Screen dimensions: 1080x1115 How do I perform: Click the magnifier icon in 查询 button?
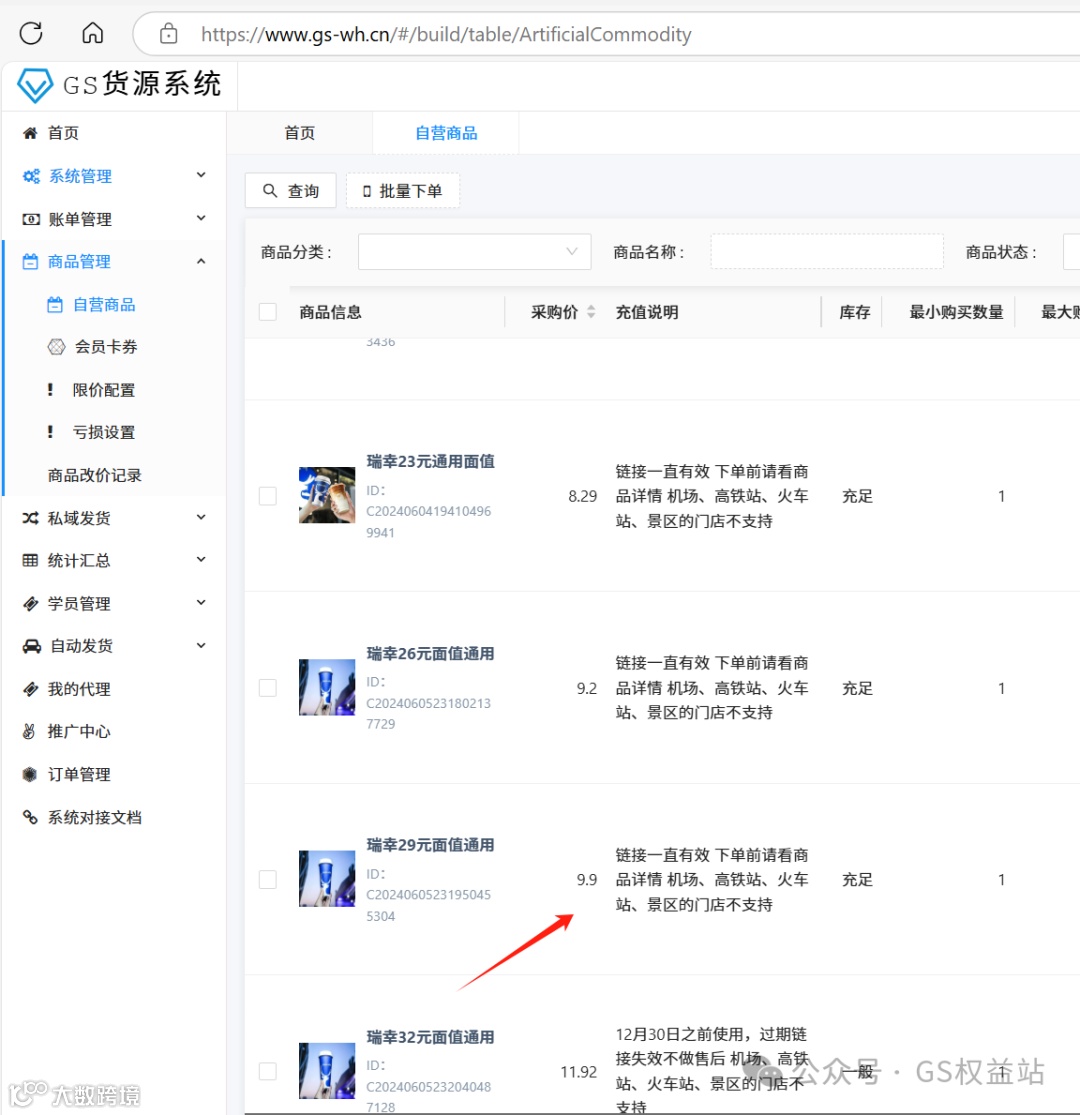[x=270, y=191]
